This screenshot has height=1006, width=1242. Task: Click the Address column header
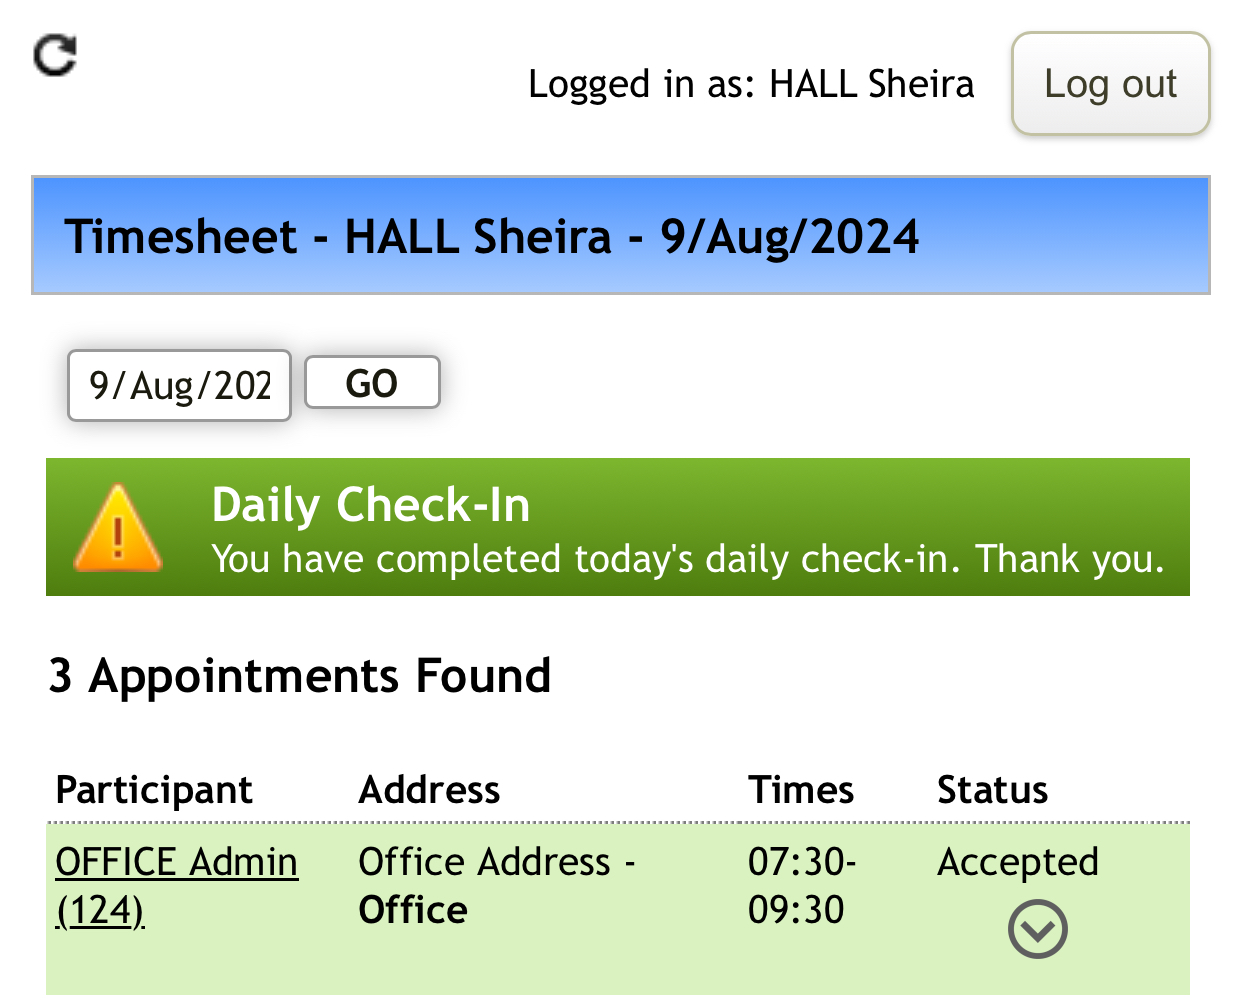point(429,790)
